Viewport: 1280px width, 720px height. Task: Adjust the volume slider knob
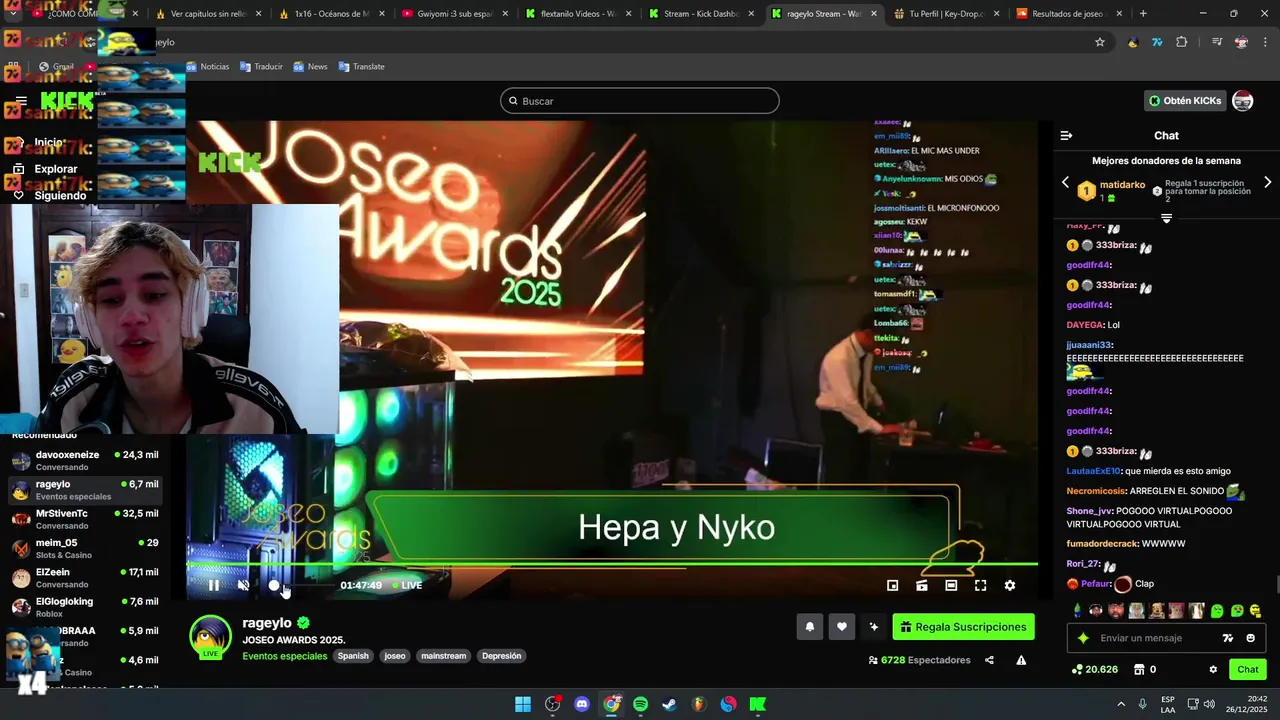[x=274, y=585]
